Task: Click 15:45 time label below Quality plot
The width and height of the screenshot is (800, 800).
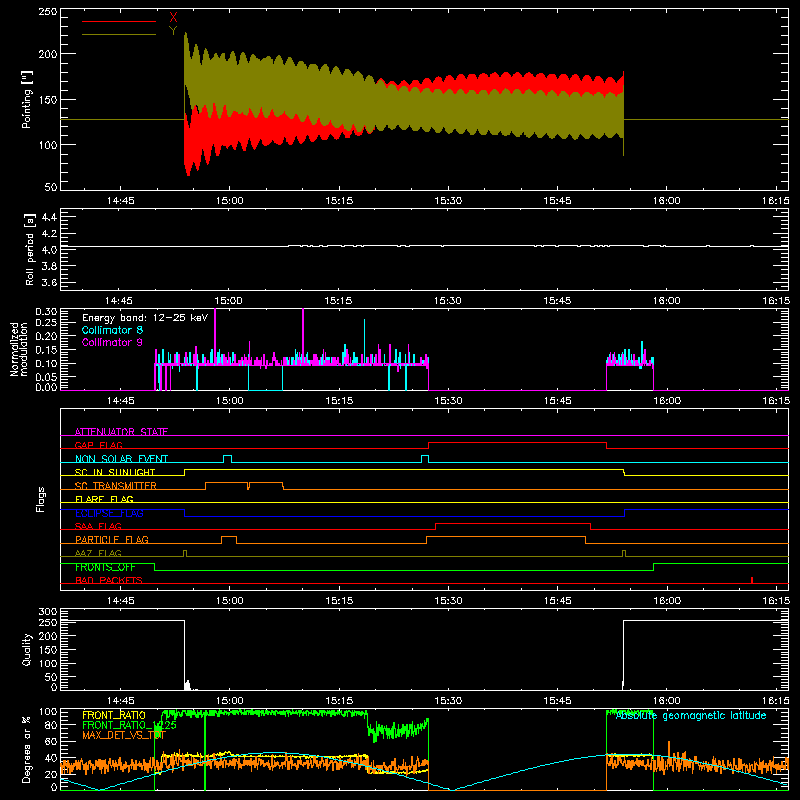Action: (557, 701)
